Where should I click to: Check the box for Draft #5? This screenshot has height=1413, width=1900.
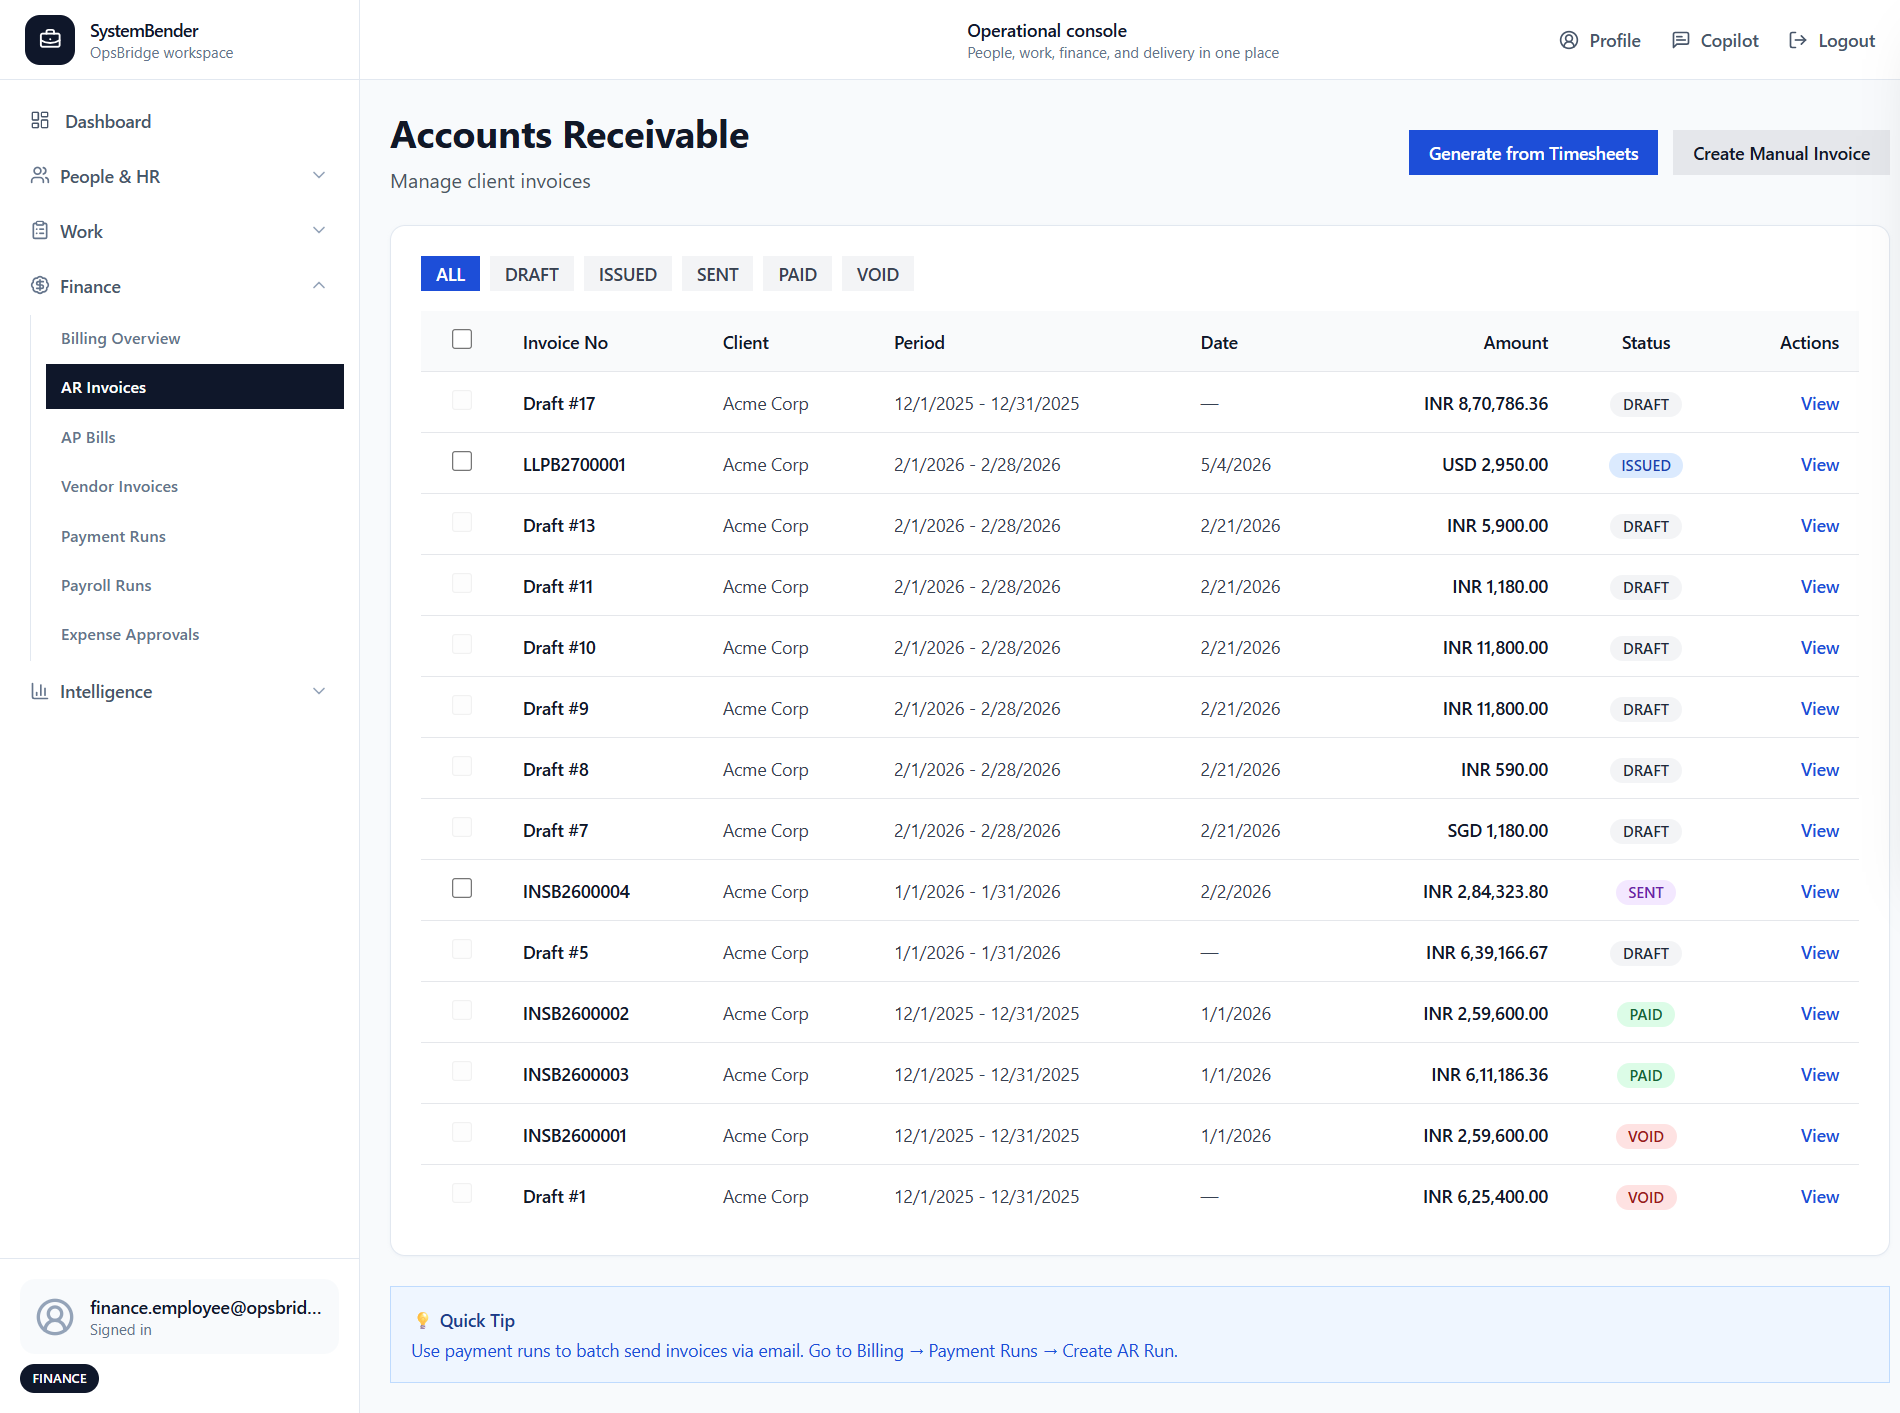pyautogui.click(x=462, y=949)
